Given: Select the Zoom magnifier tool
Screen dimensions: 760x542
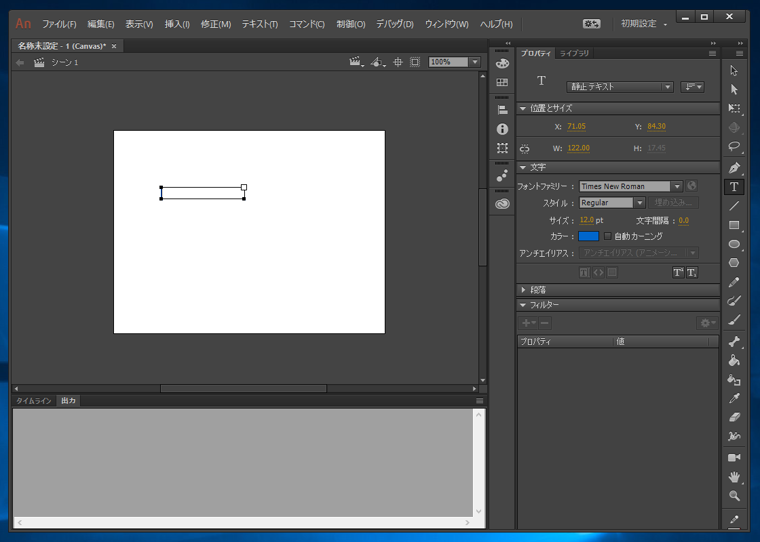Looking at the screenshot, I should point(734,496).
